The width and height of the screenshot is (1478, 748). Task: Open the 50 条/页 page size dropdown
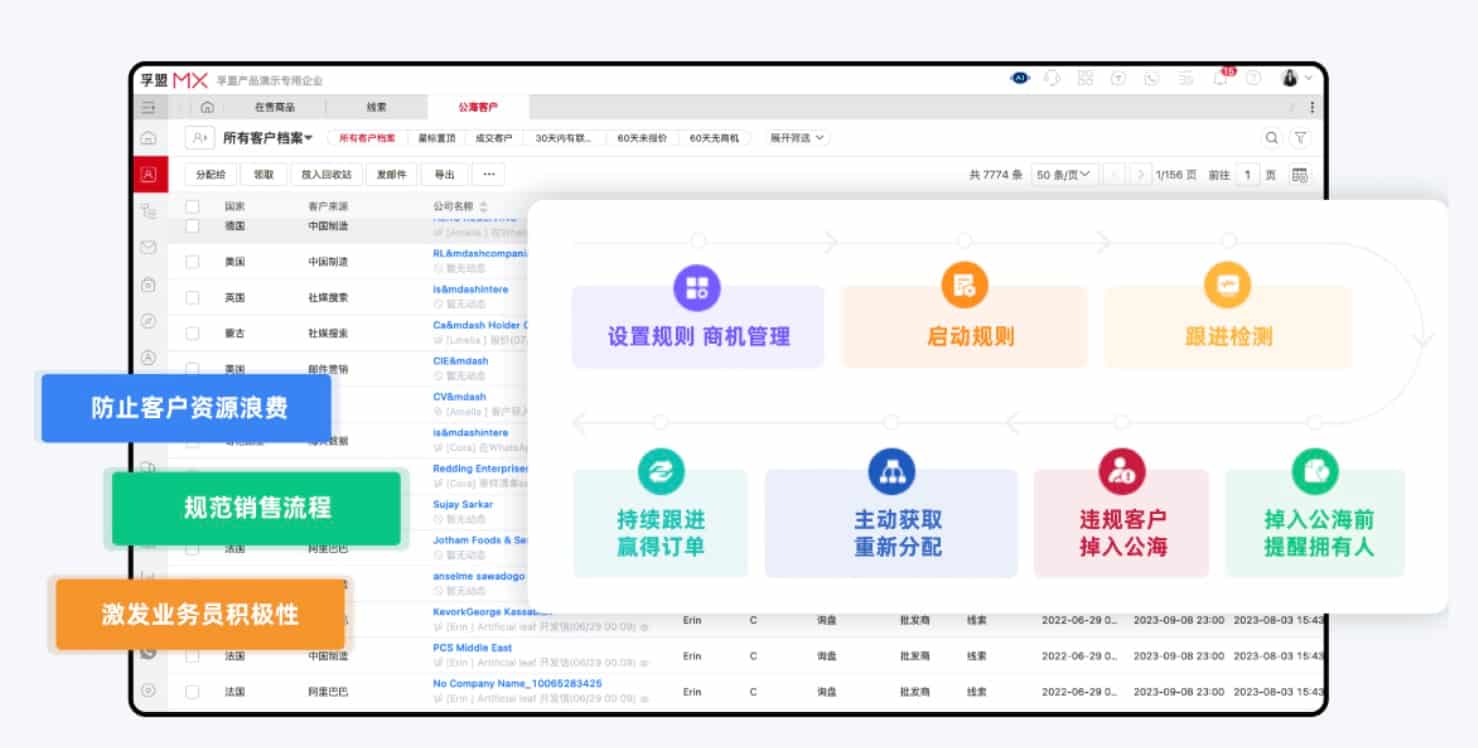point(1064,175)
